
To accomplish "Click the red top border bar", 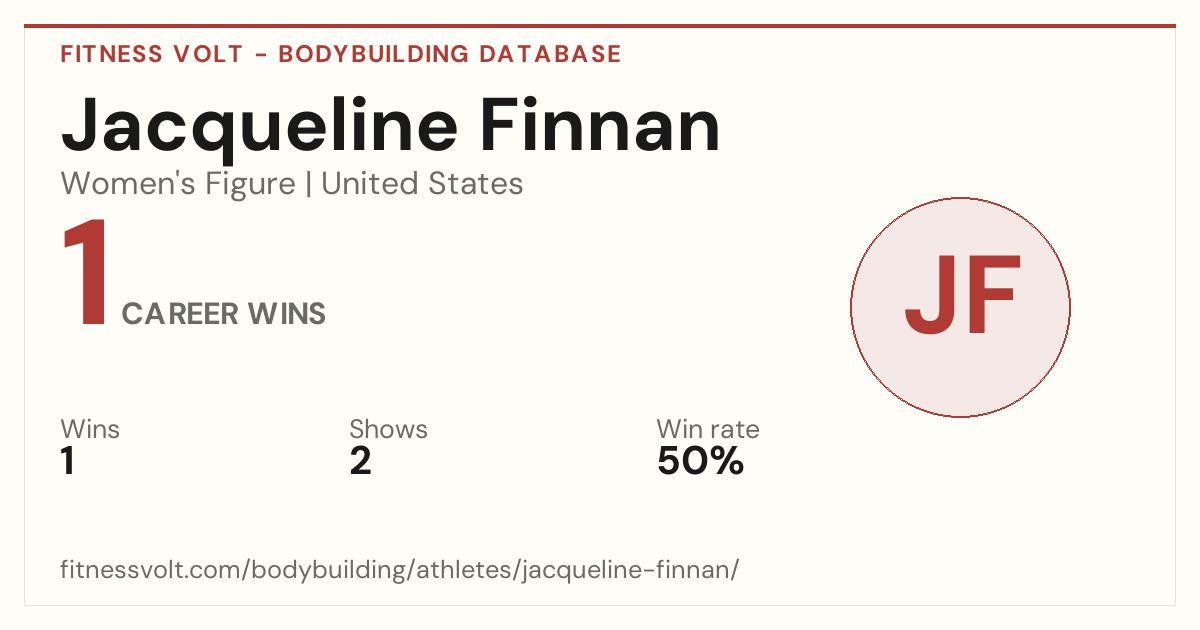I will point(600,26).
